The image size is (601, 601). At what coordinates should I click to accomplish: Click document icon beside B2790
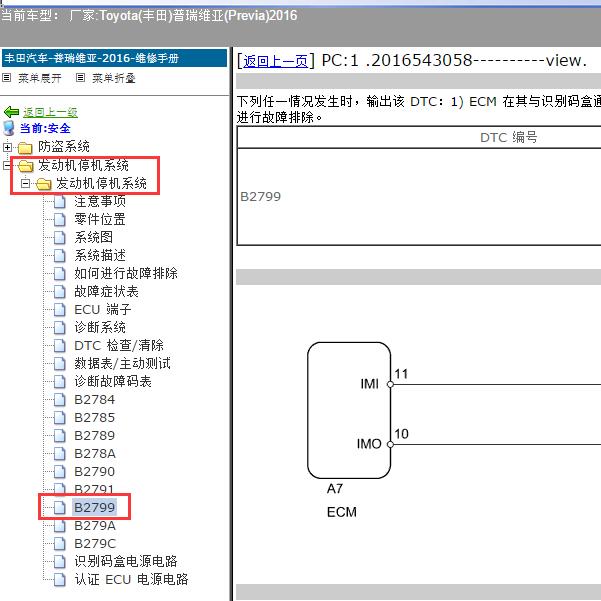pos(59,471)
